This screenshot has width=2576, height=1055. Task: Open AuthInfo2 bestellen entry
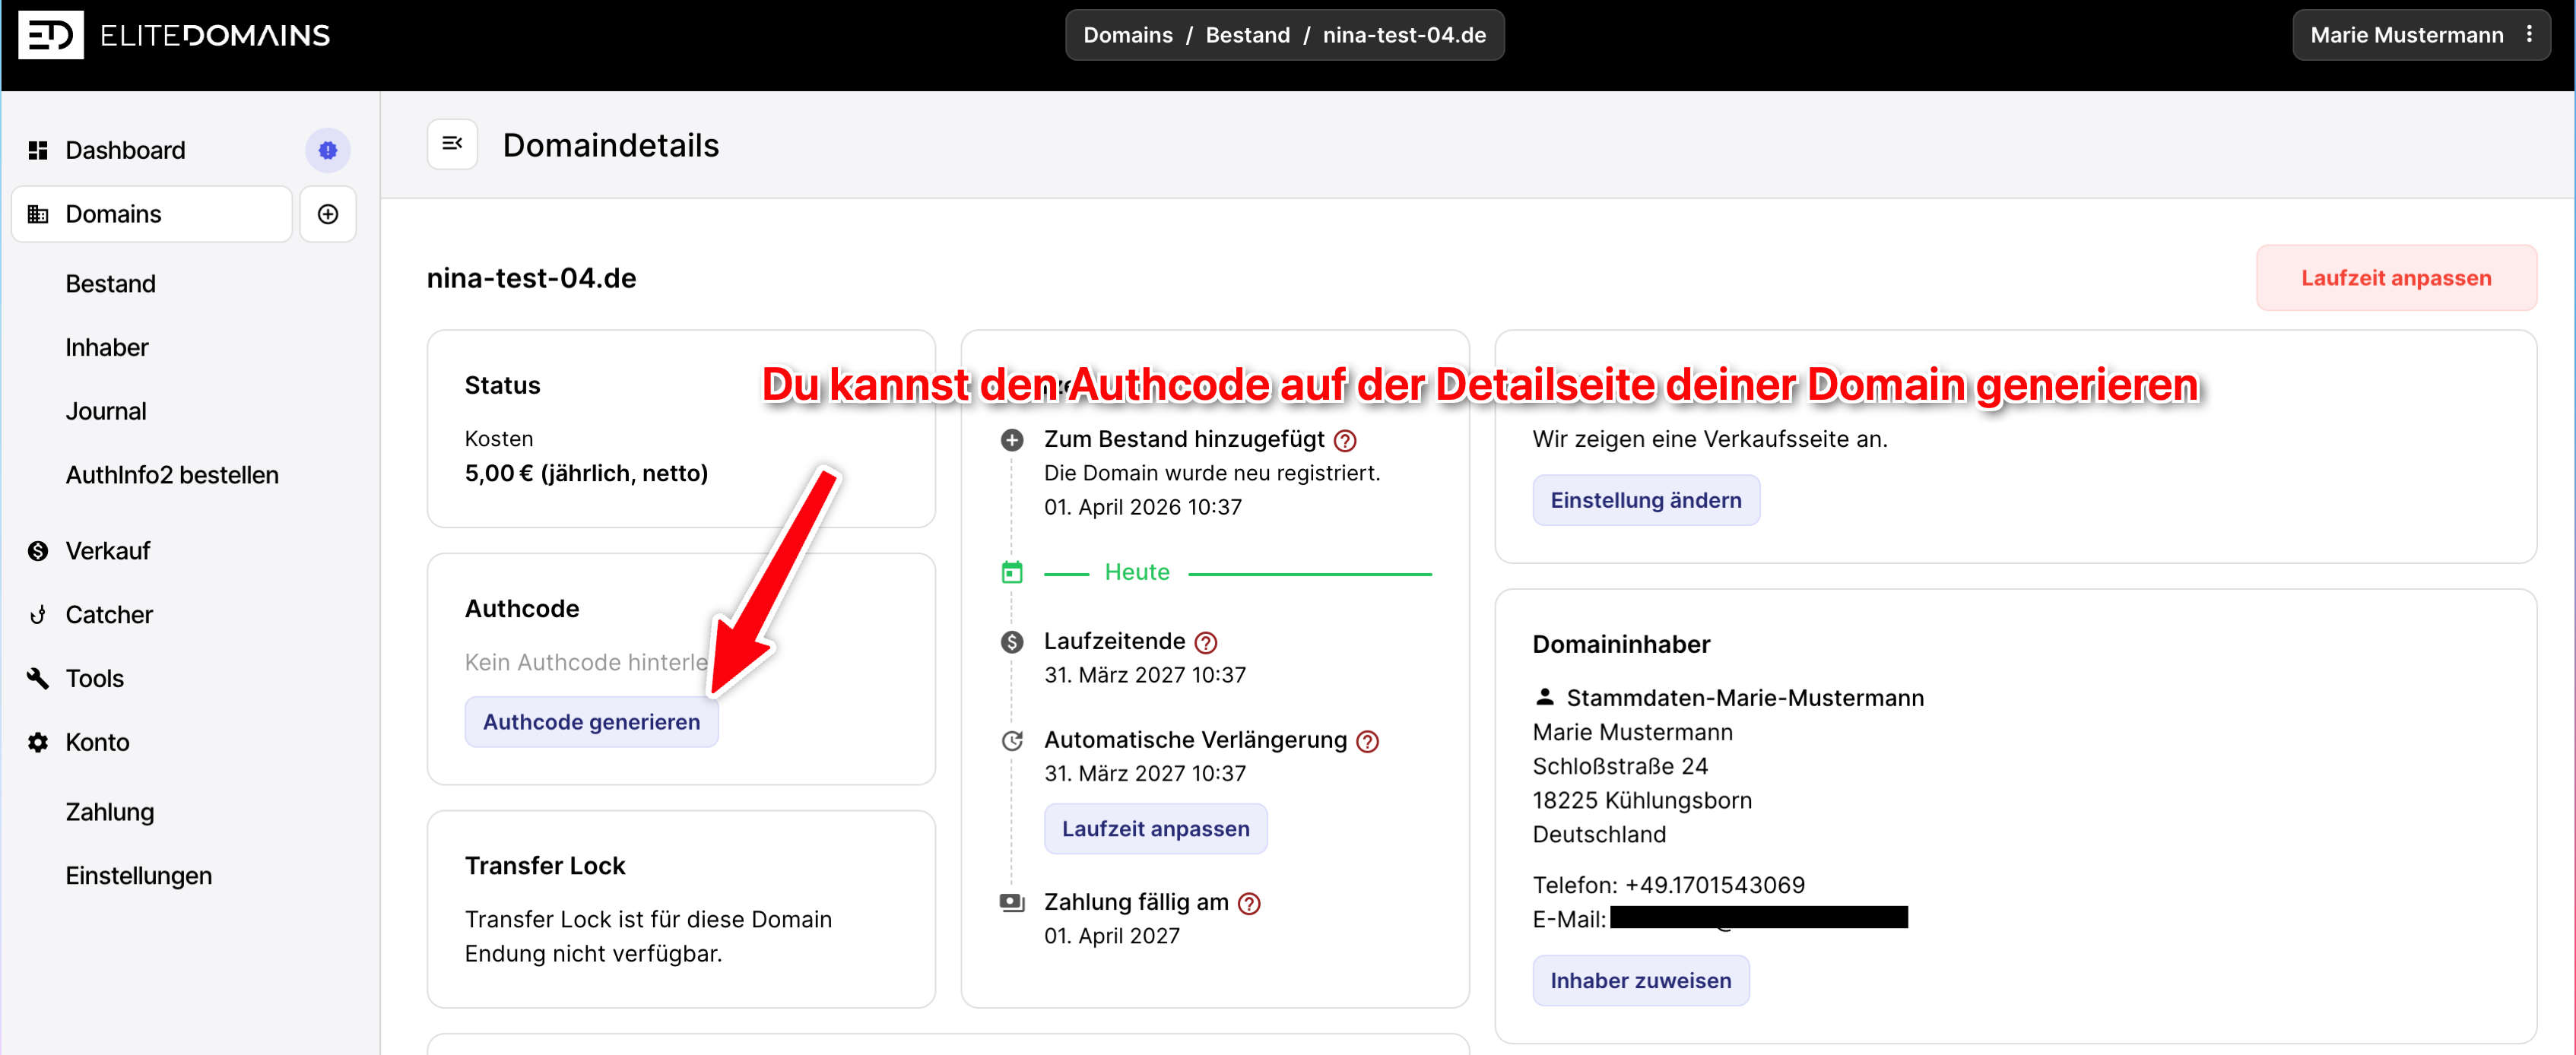click(x=172, y=475)
